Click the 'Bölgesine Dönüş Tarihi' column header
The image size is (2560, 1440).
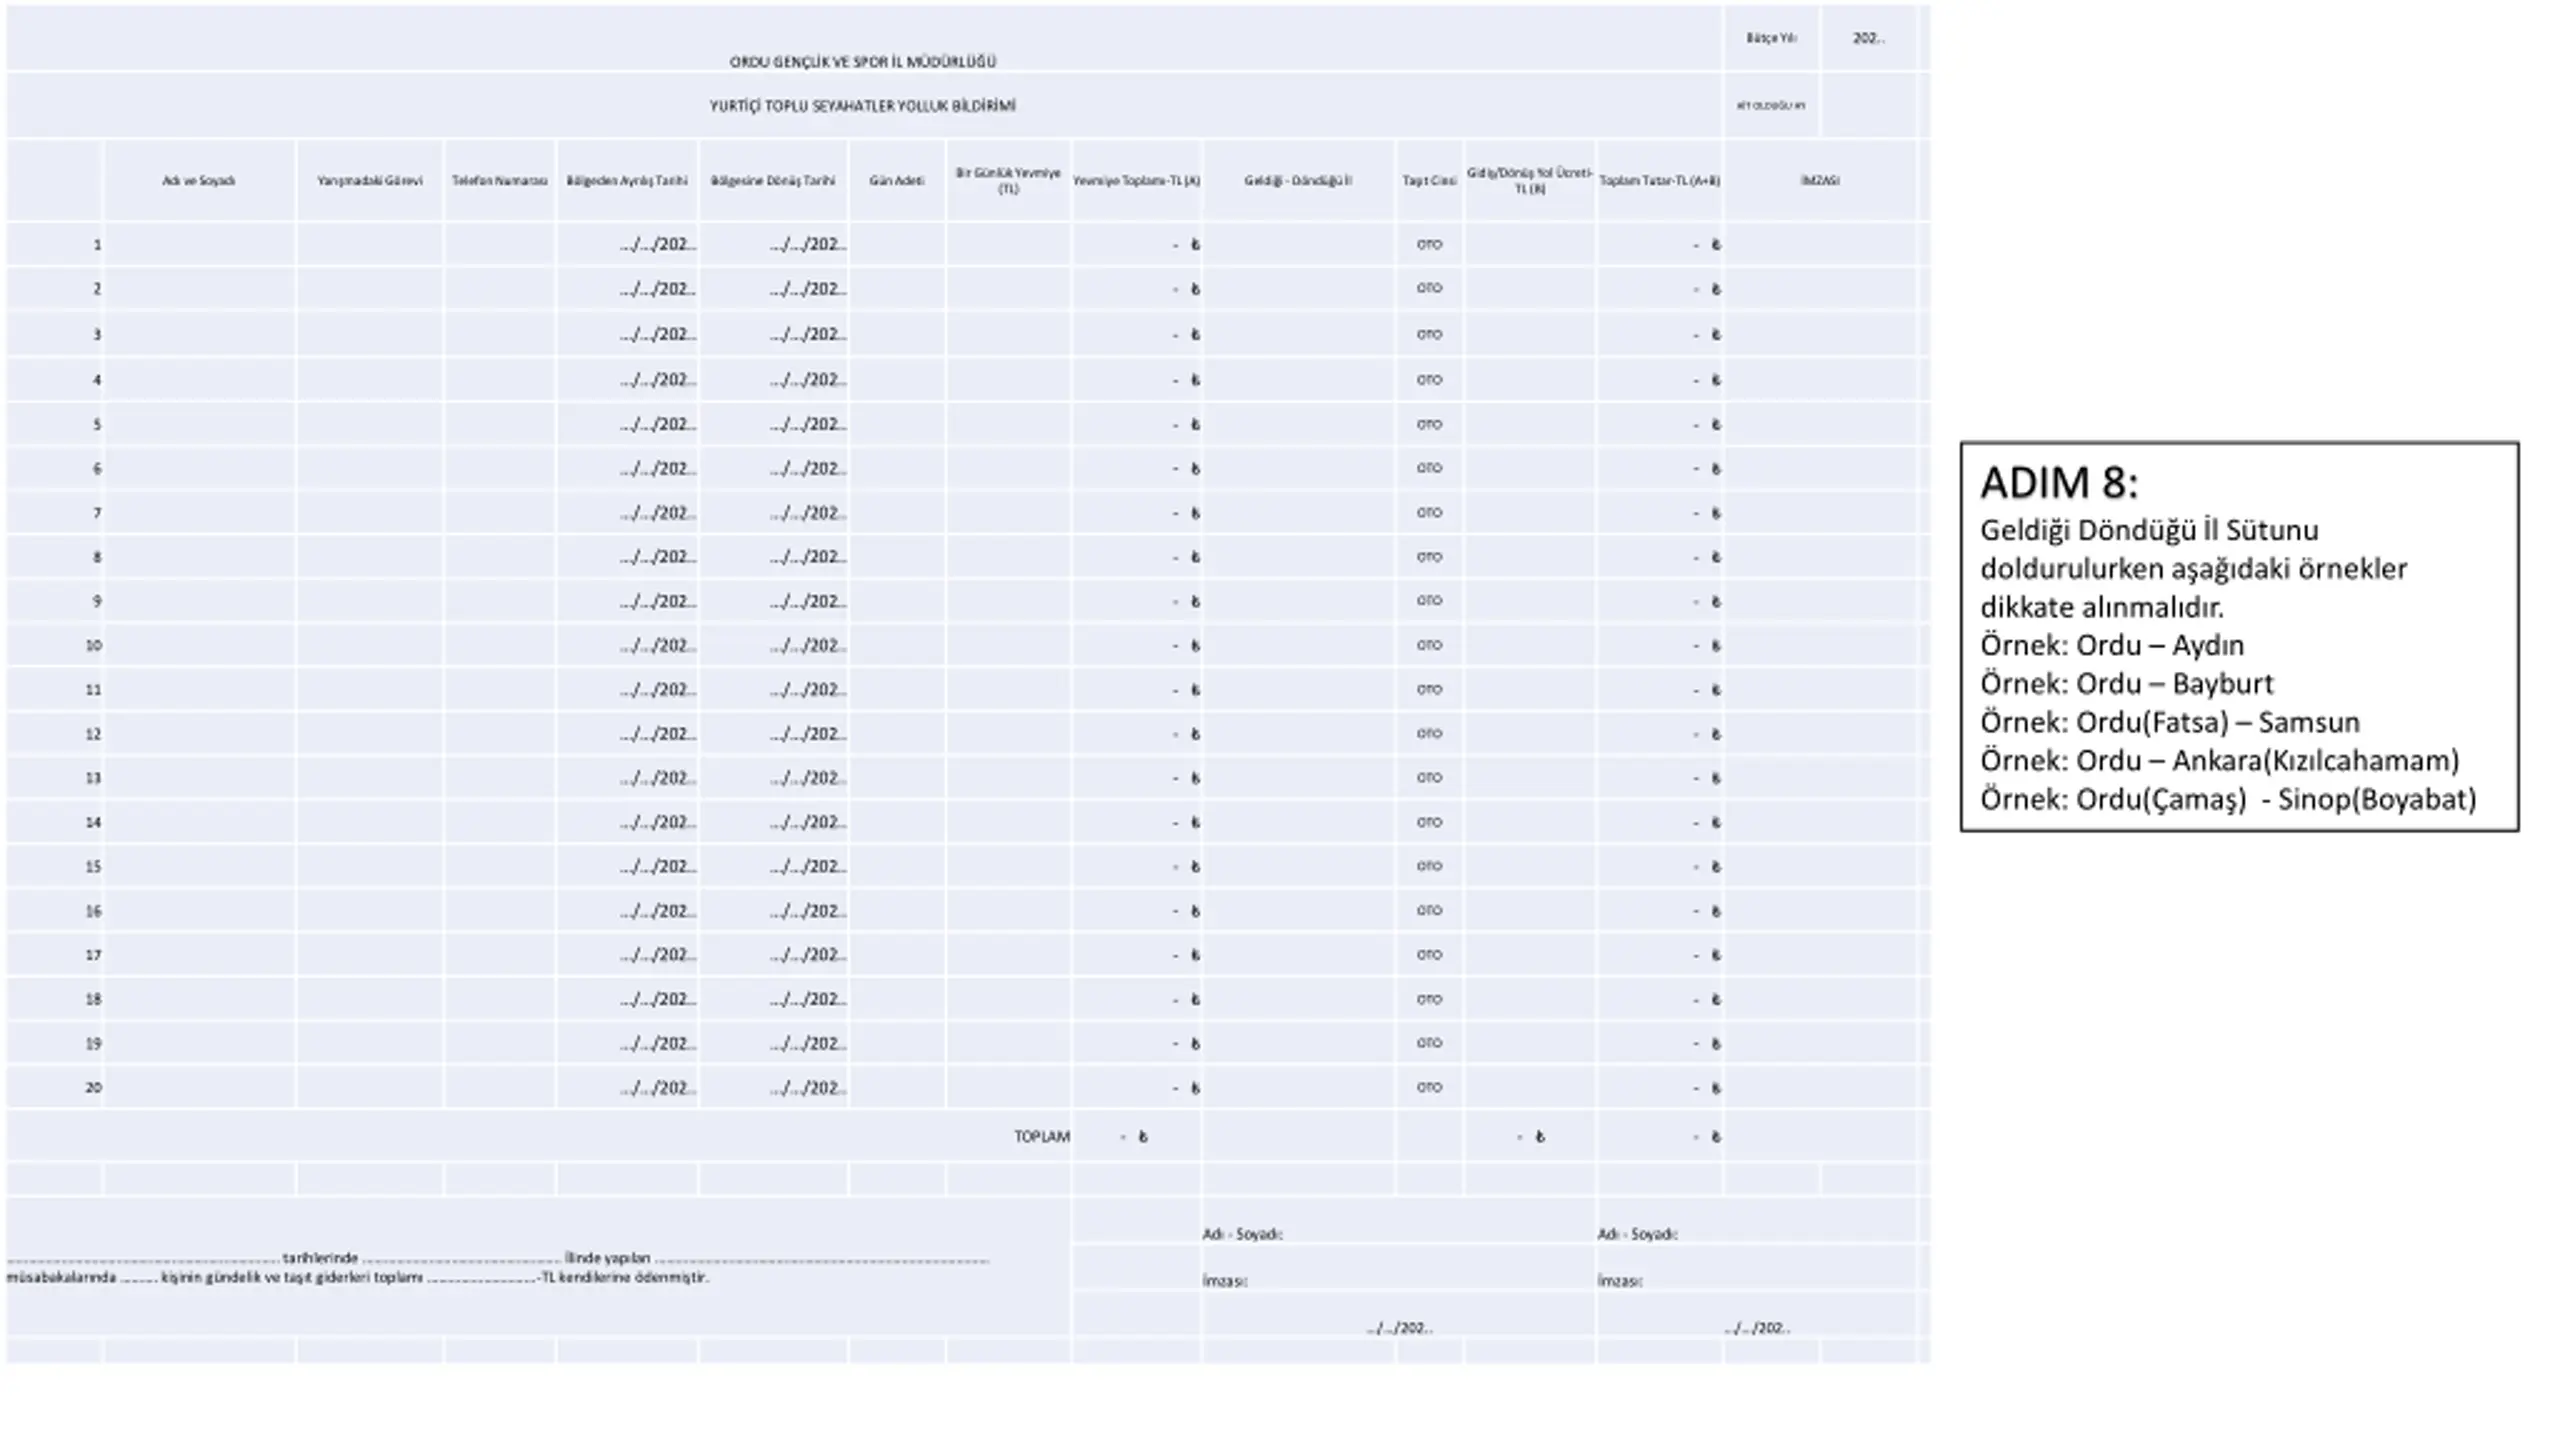point(773,181)
